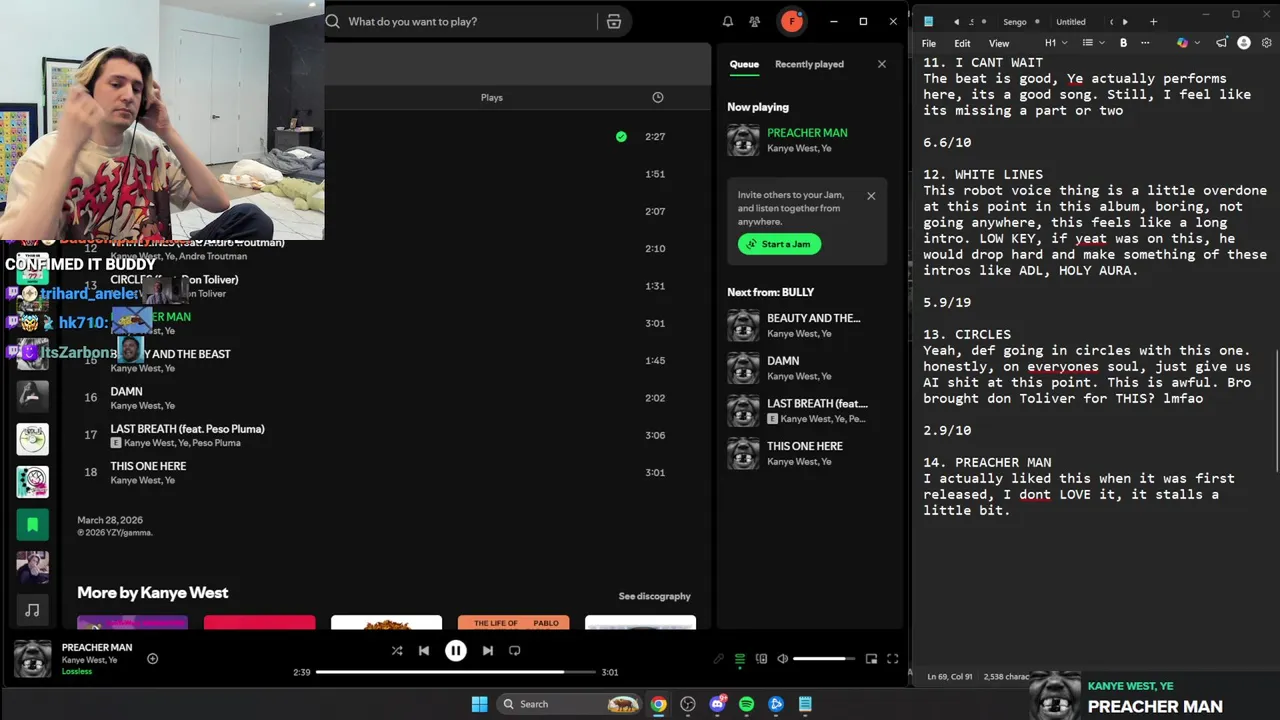Open the lyrics microphone icon
1280x720 pixels.
click(718, 659)
